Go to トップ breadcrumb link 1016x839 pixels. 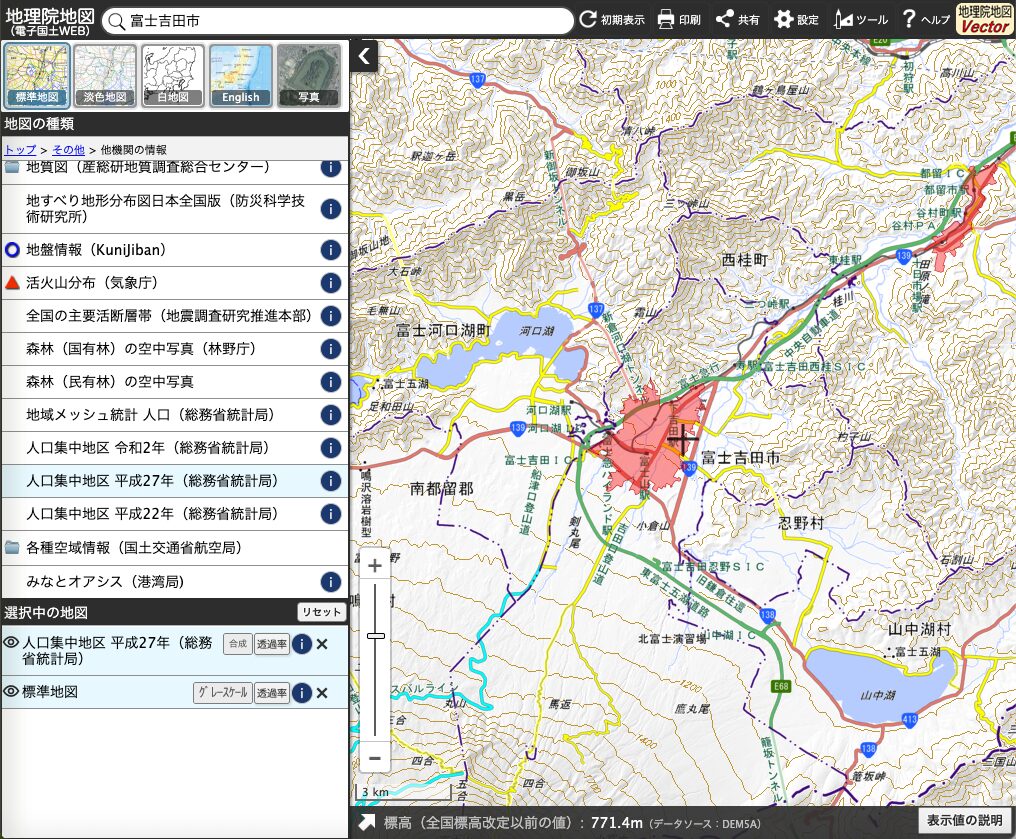pos(20,149)
